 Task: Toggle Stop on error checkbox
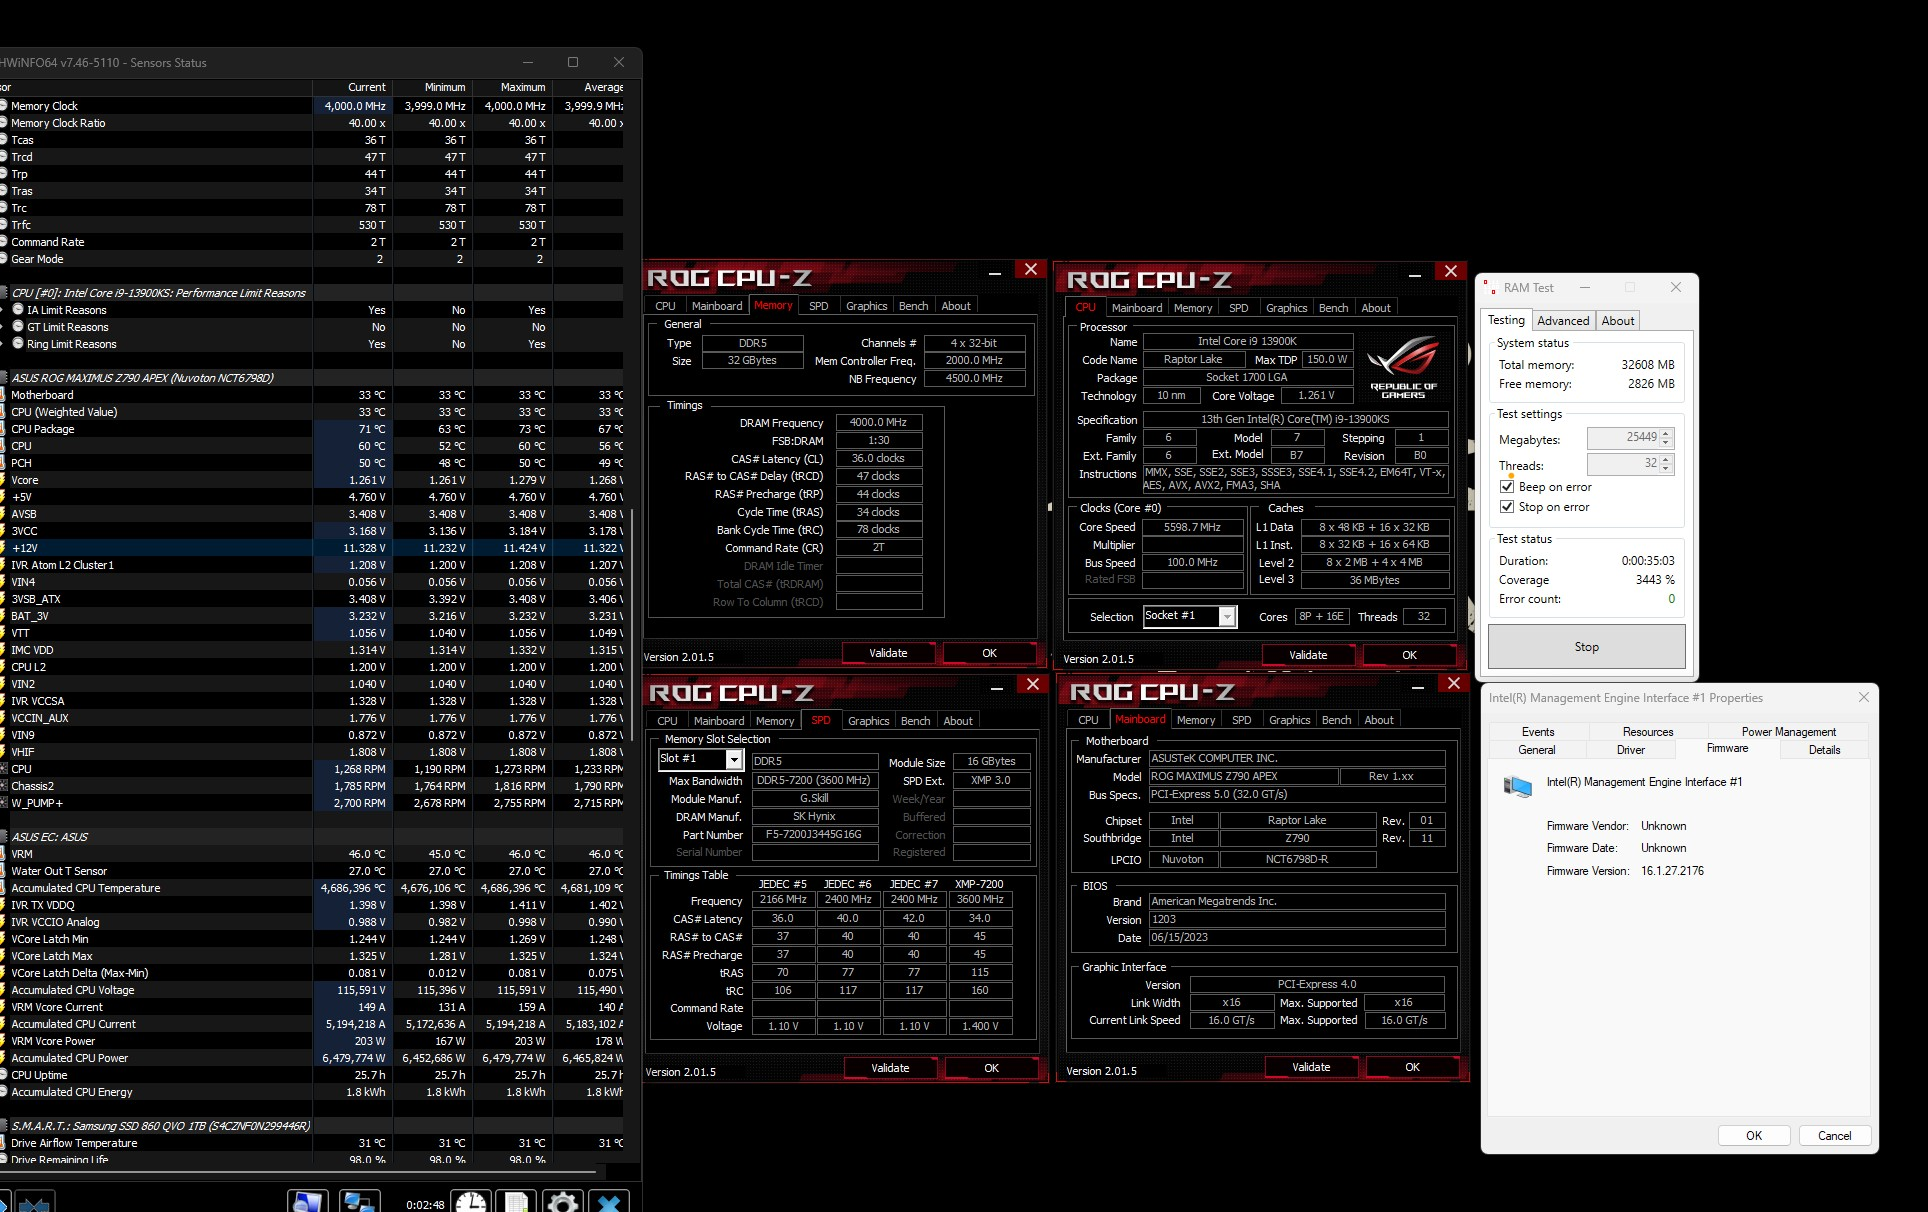pyautogui.click(x=1507, y=507)
